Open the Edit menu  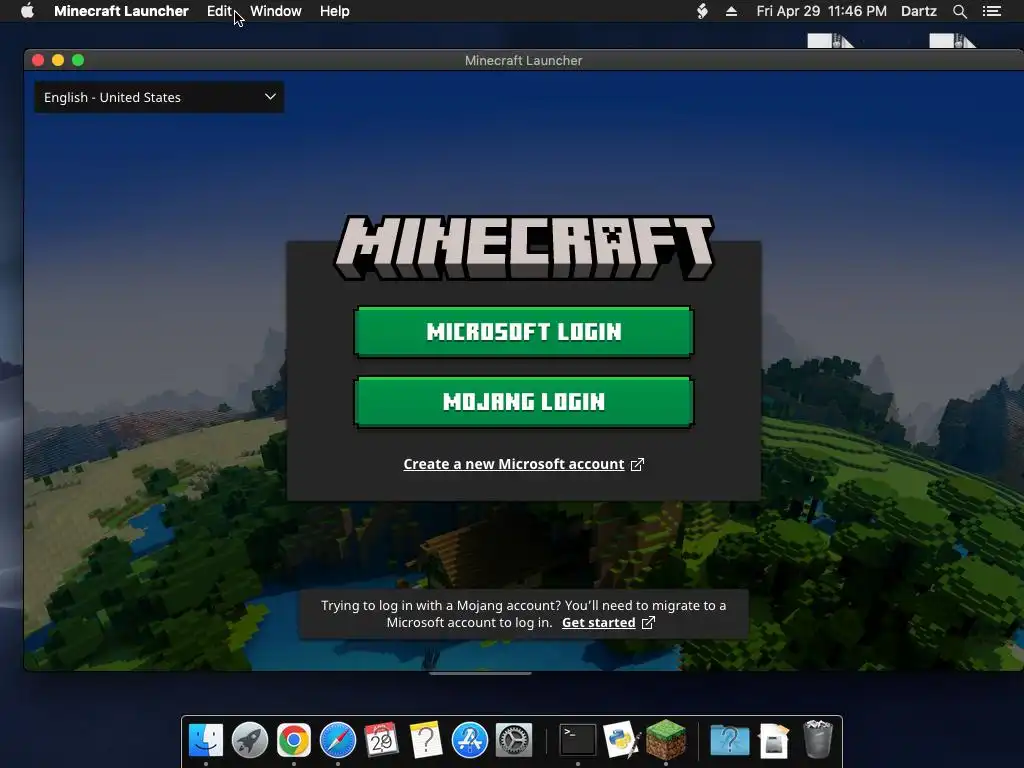coord(219,11)
